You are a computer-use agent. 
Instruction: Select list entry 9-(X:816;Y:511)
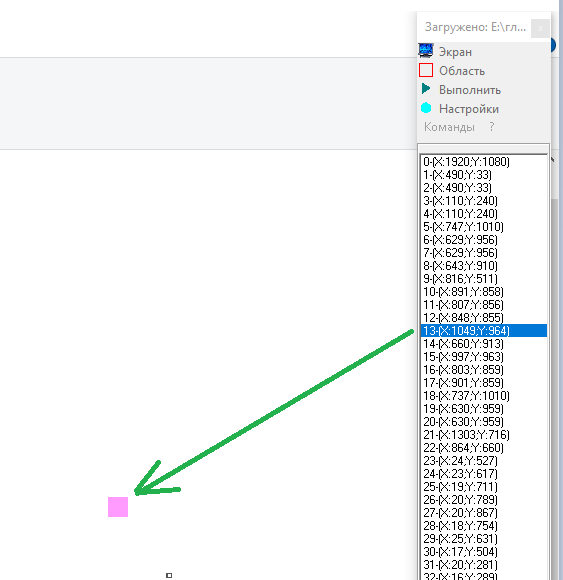click(483, 279)
